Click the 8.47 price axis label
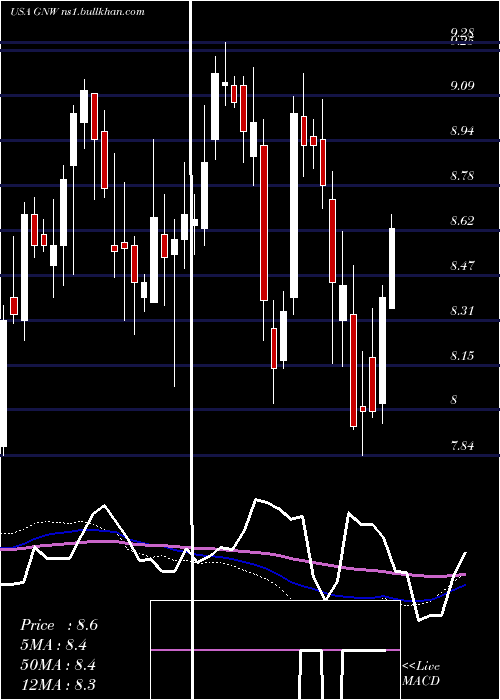Viewport: 500px width, 700px height. click(462, 266)
